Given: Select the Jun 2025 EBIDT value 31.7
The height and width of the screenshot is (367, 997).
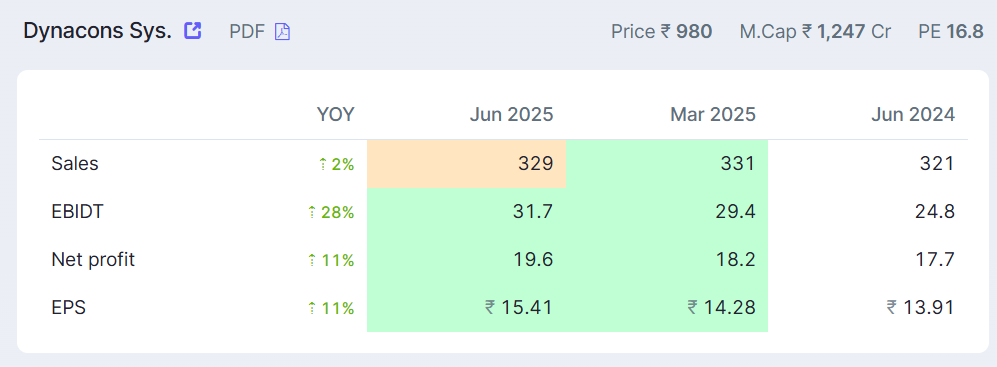Looking at the screenshot, I should (533, 212).
